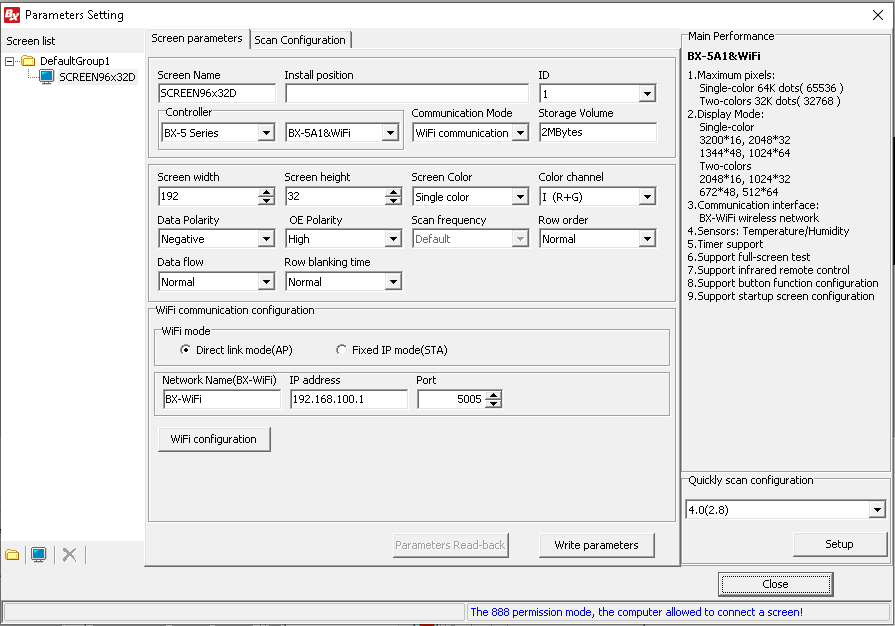Choose Fixed IP mode(STA) radio button
895x626 pixels.
click(341, 350)
